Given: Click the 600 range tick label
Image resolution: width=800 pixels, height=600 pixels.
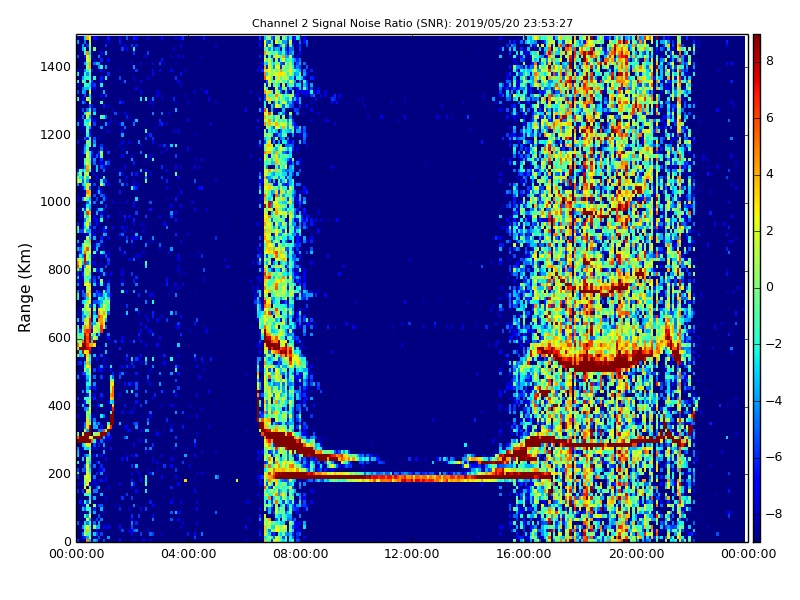Looking at the screenshot, I should pos(59,338).
